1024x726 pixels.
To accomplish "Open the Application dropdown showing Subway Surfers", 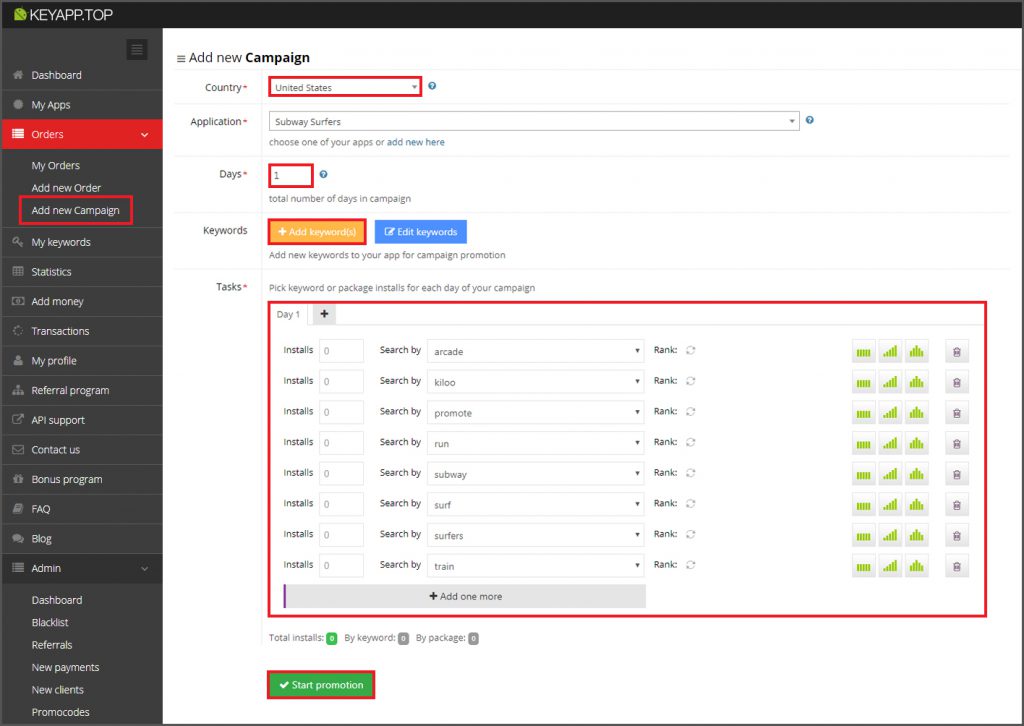I will 534,121.
